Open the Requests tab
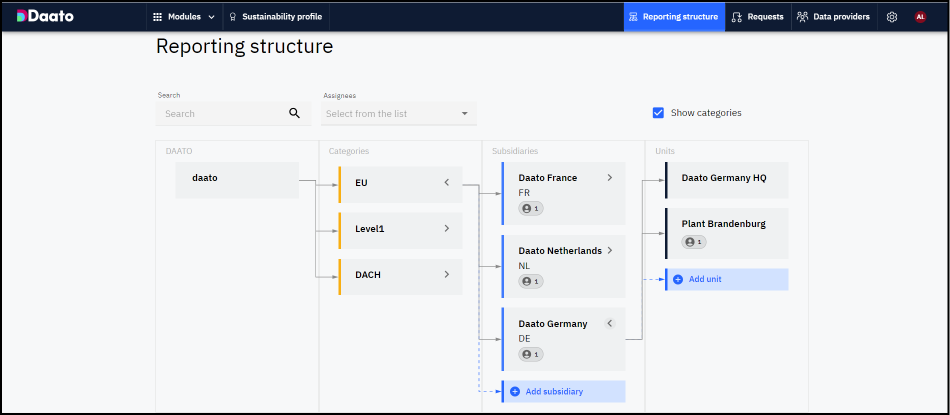950x415 pixels. pyautogui.click(x=757, y=17)
